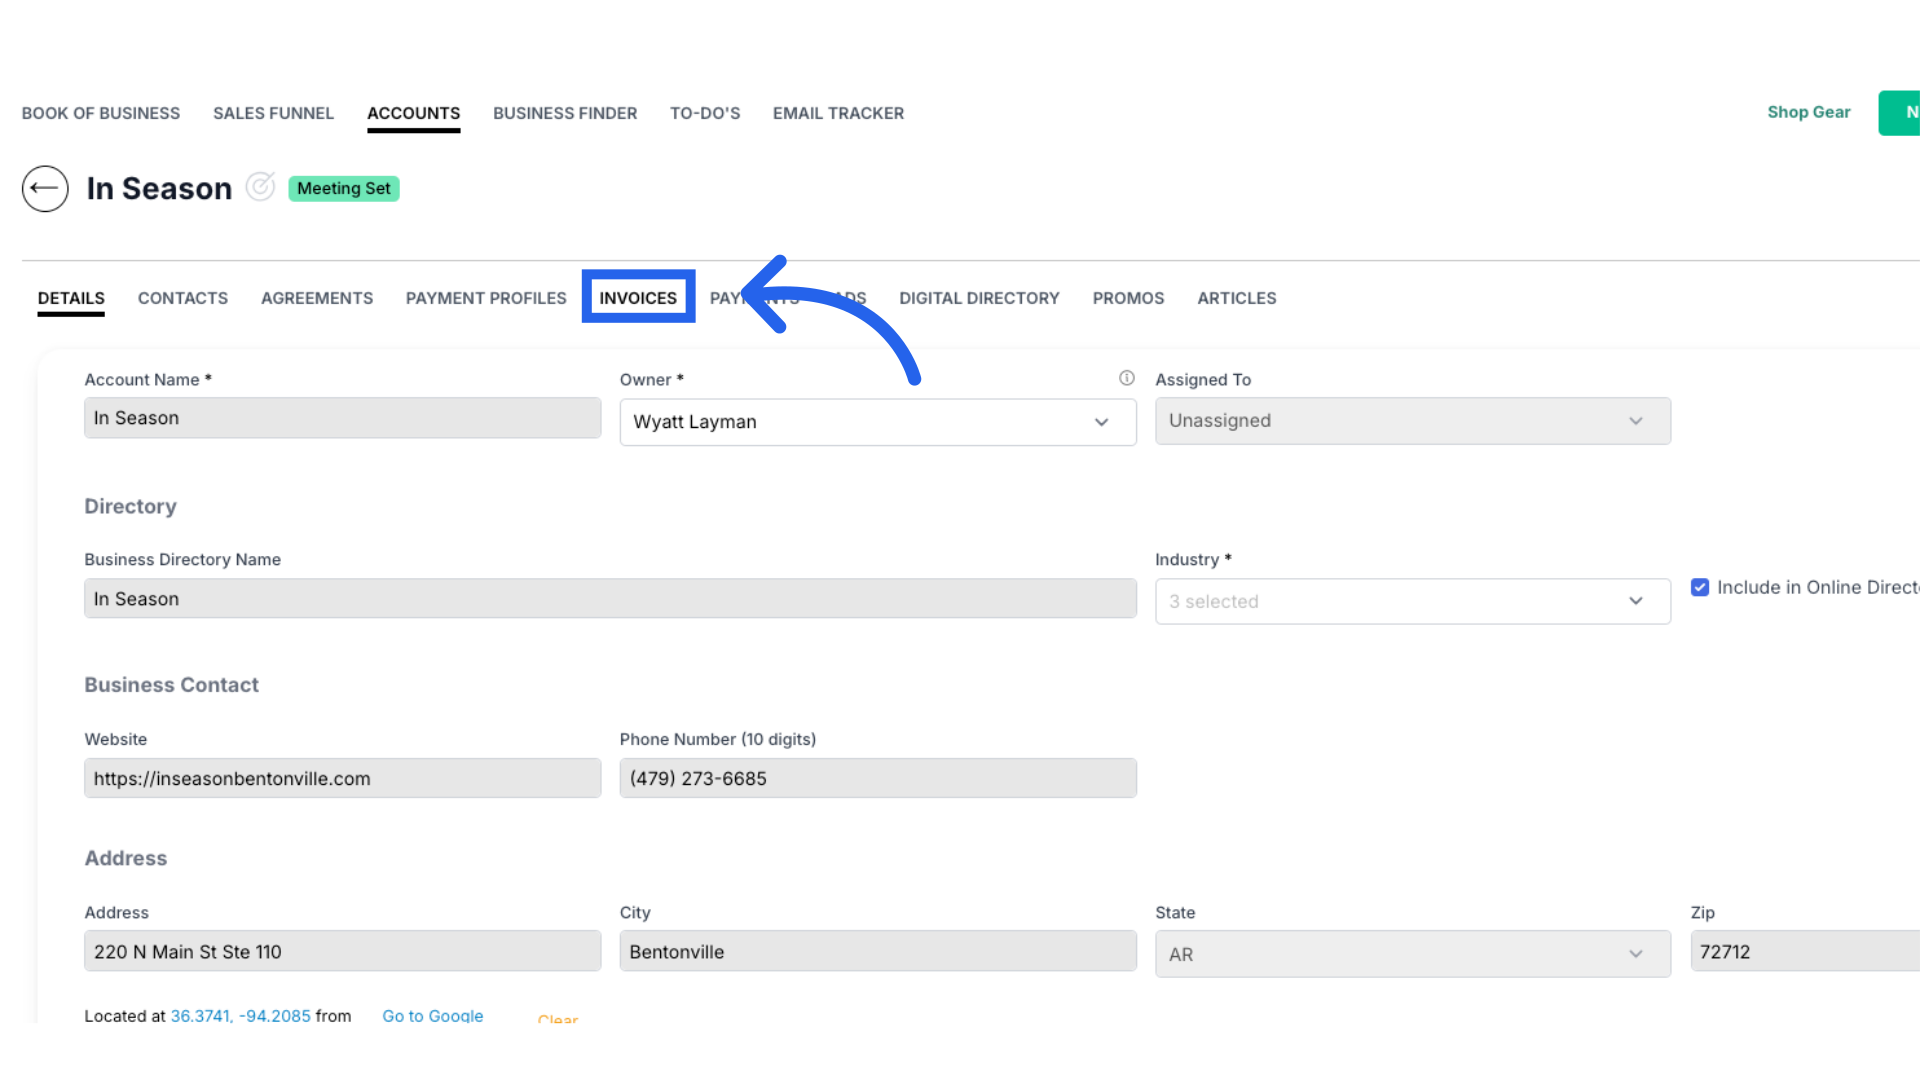Click the Website input field

343,778
